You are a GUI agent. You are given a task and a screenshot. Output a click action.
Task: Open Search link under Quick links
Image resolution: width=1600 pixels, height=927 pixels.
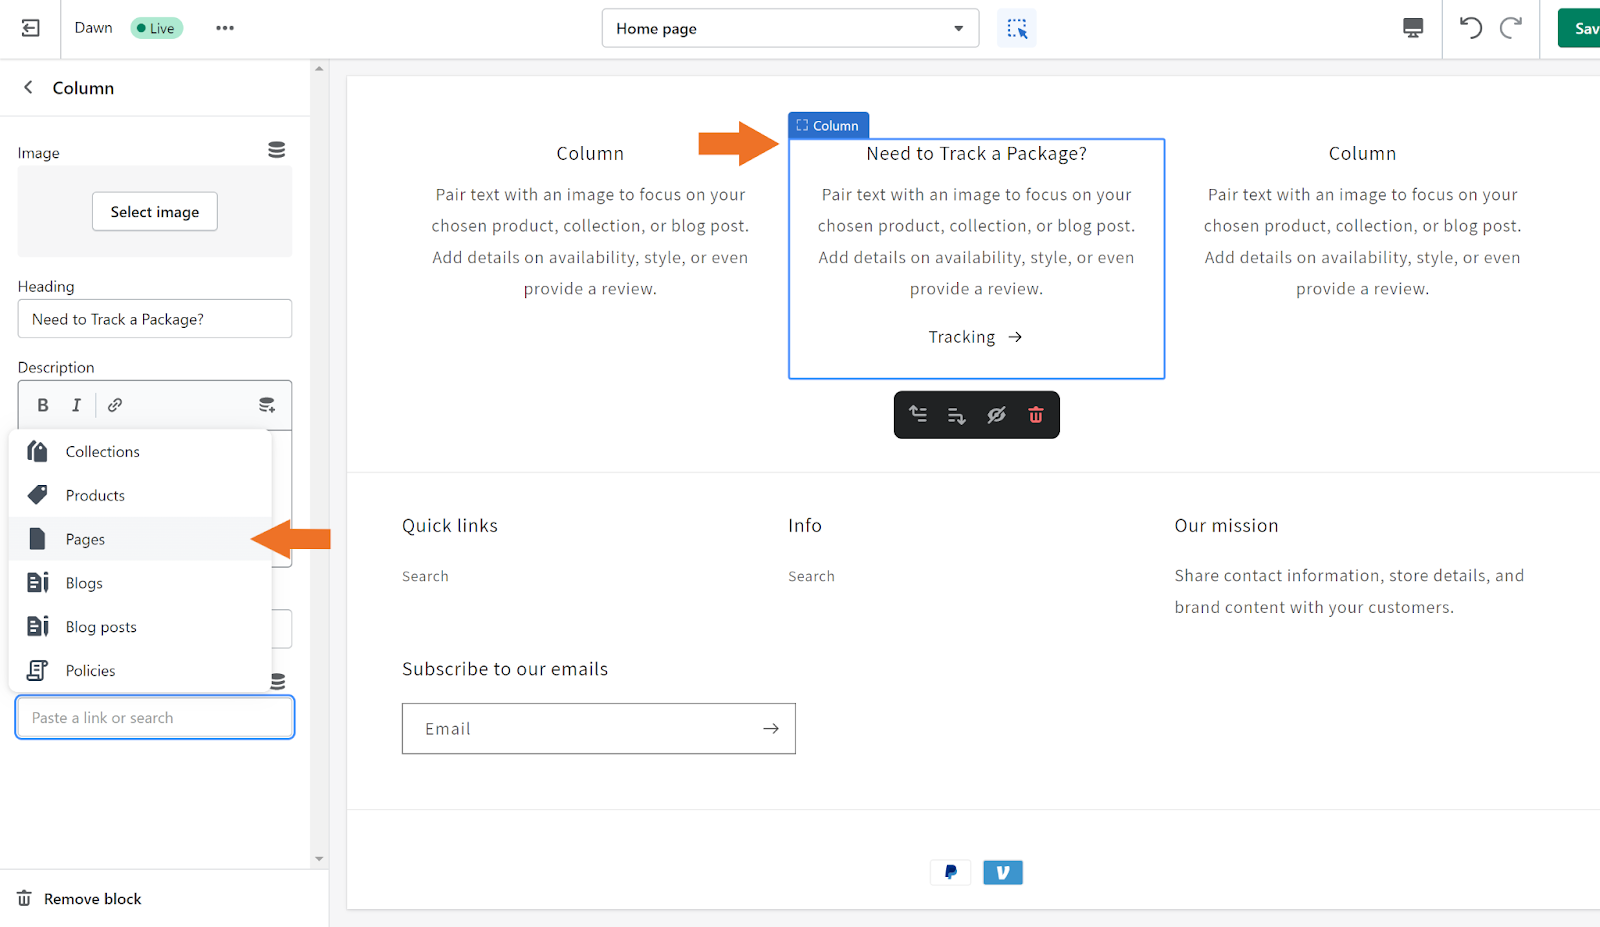425,577
